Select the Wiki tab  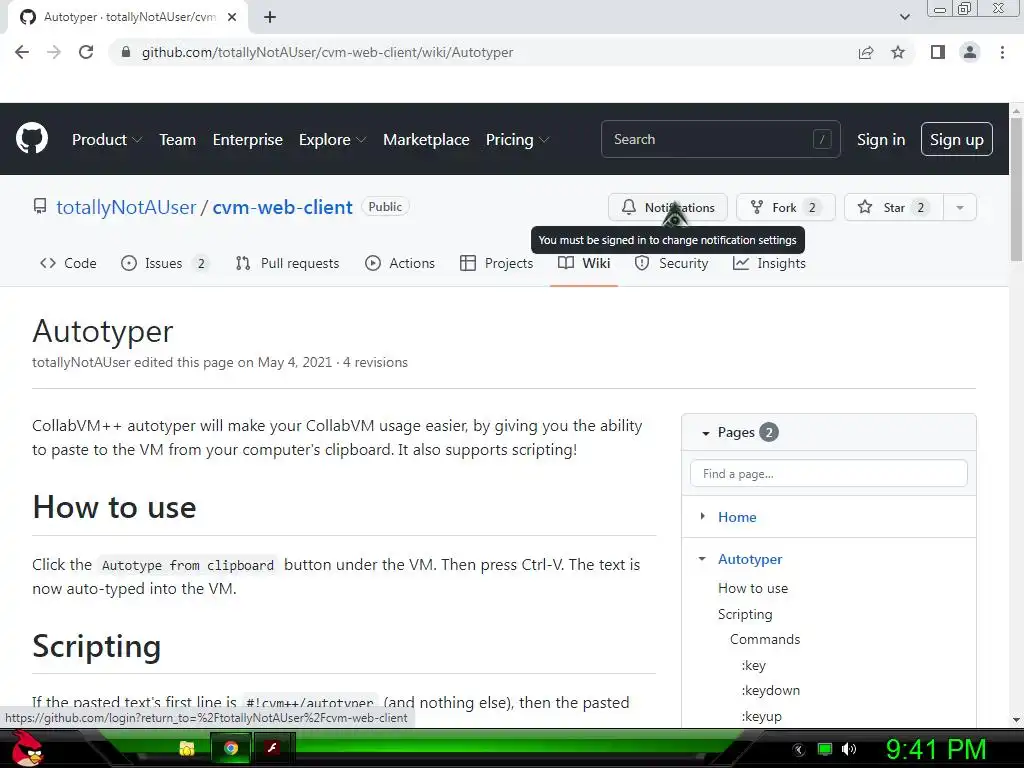584,263
